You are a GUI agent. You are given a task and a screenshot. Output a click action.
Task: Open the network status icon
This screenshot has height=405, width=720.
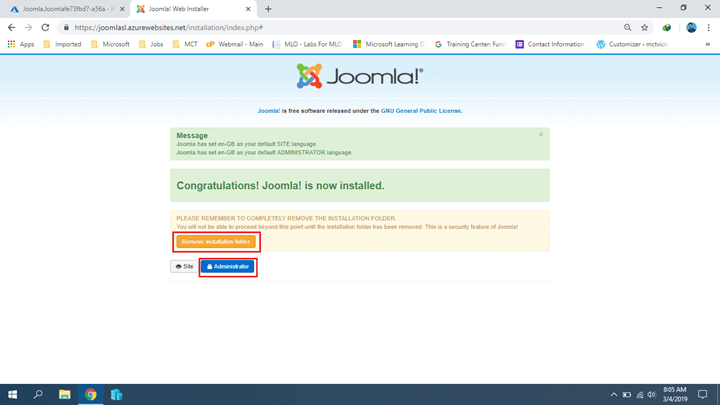(x=639, y=394)
